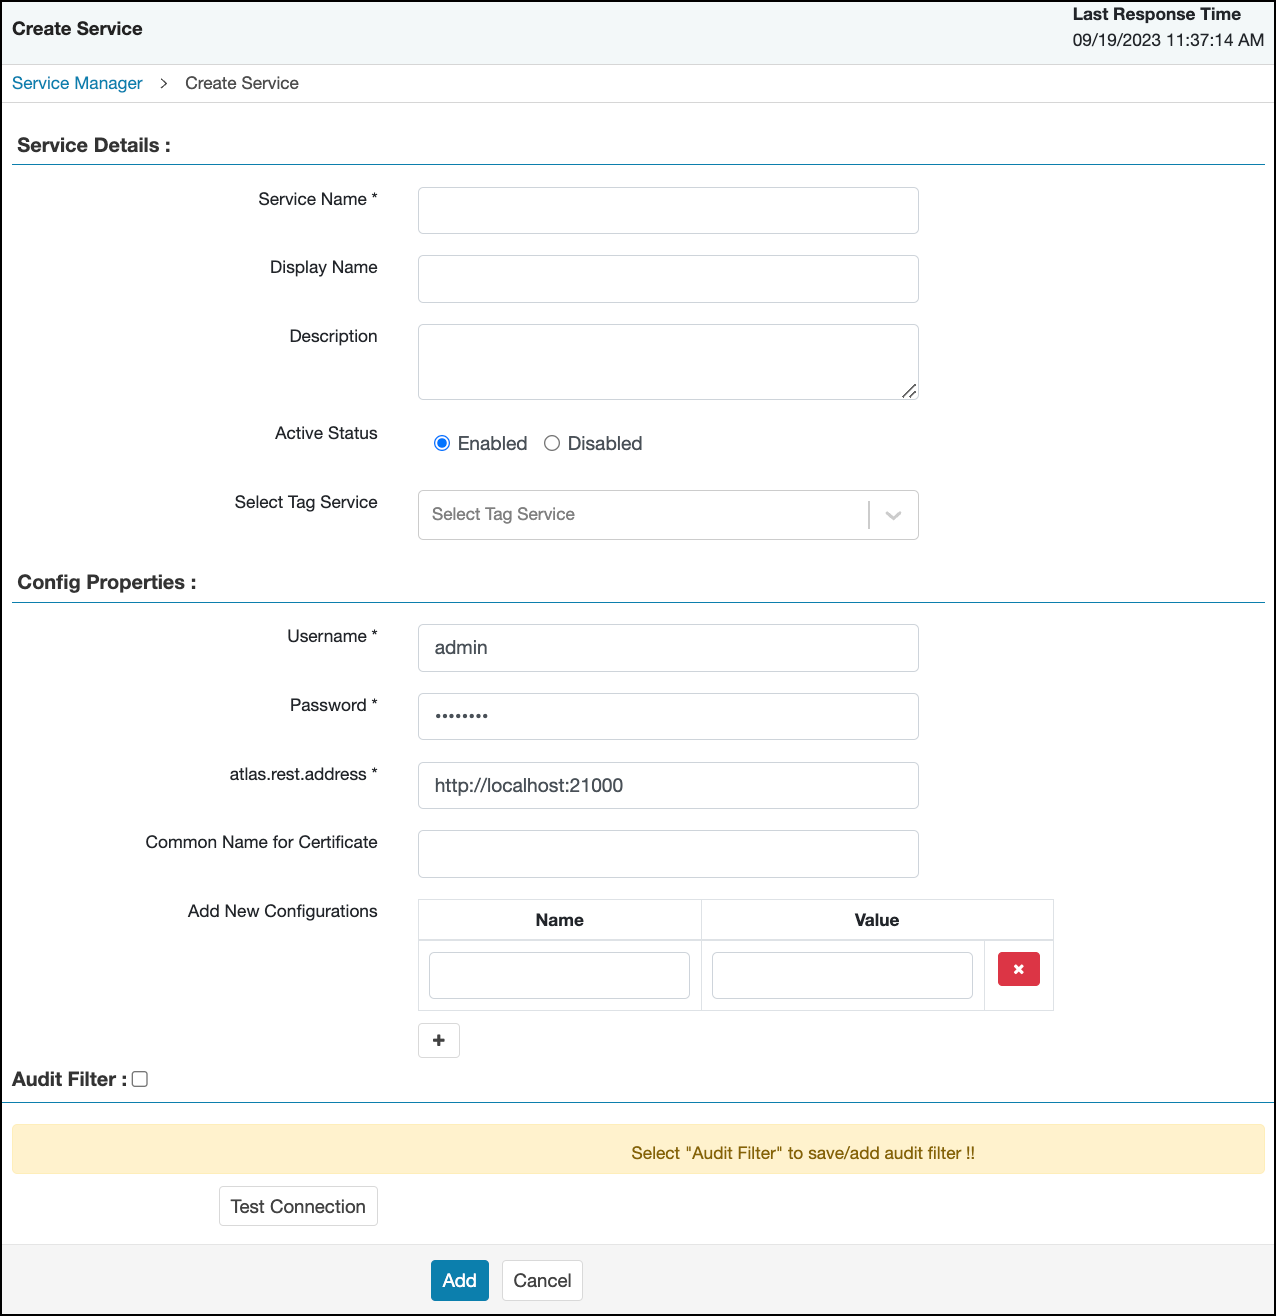Viewport: 1276px width, 1316px height.
Task: Click into the Display Name field
Action: [667, 279]
